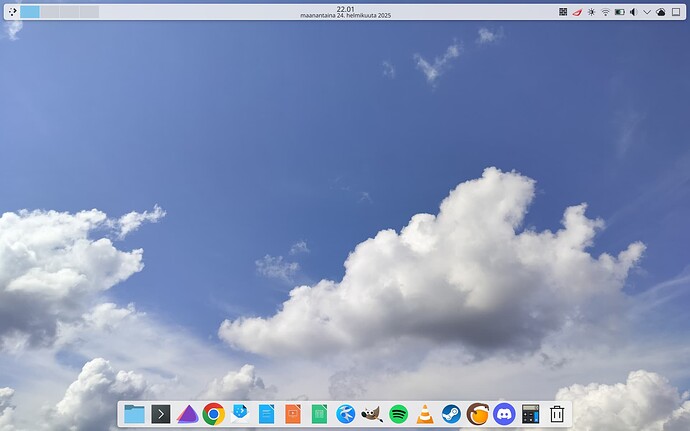Switch to the fourth virtual desktop
The height and width of the screenshot is (431, 690).
[89, 12]
